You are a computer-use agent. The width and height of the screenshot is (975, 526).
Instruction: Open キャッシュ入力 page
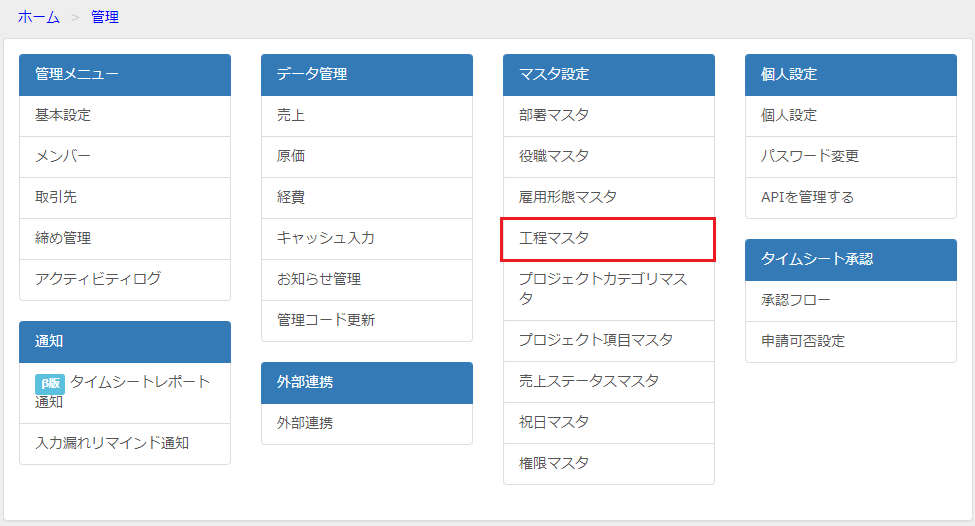pos(367,239)
